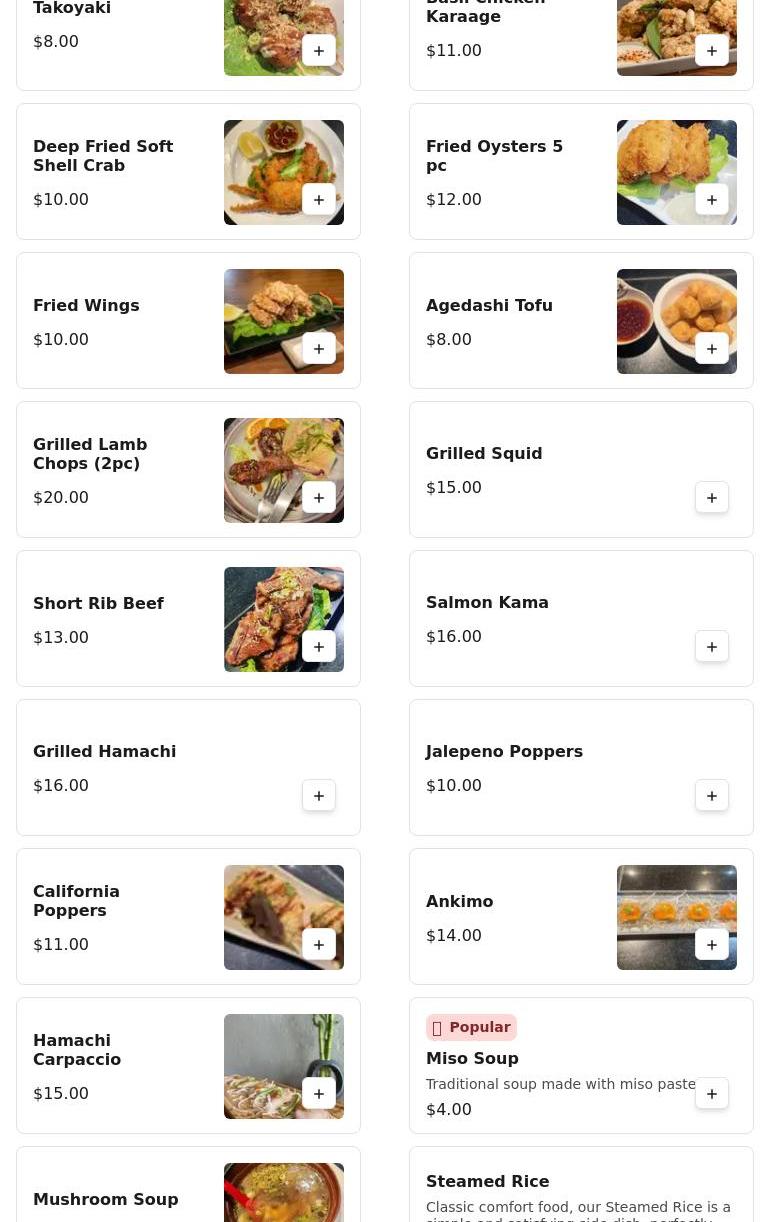Image resolution: width=770 pixels, height=1222 pixels.
Task: Open the Mushroom Soup image
Action: click(x=284, y=1193)
